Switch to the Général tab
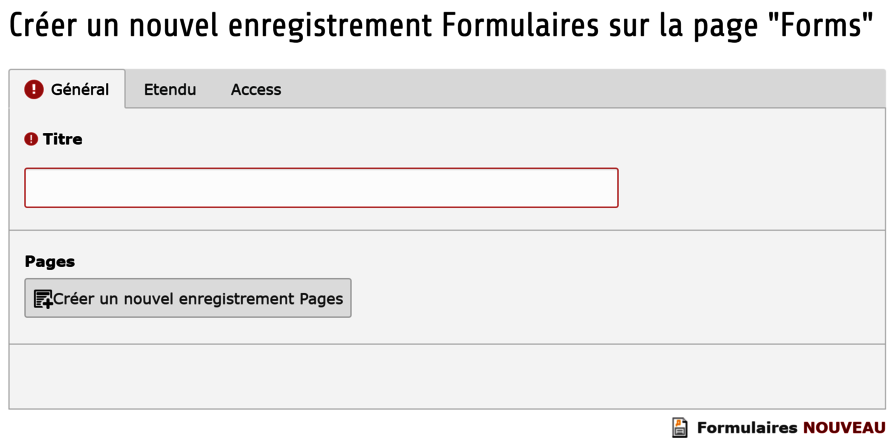 (67, 89)
